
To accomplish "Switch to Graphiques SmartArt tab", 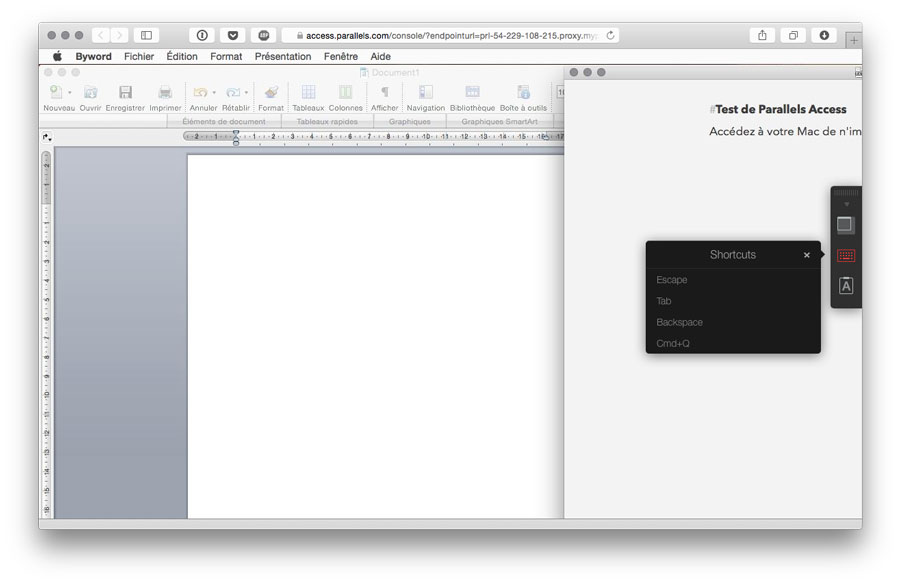I will pos(499,121).
